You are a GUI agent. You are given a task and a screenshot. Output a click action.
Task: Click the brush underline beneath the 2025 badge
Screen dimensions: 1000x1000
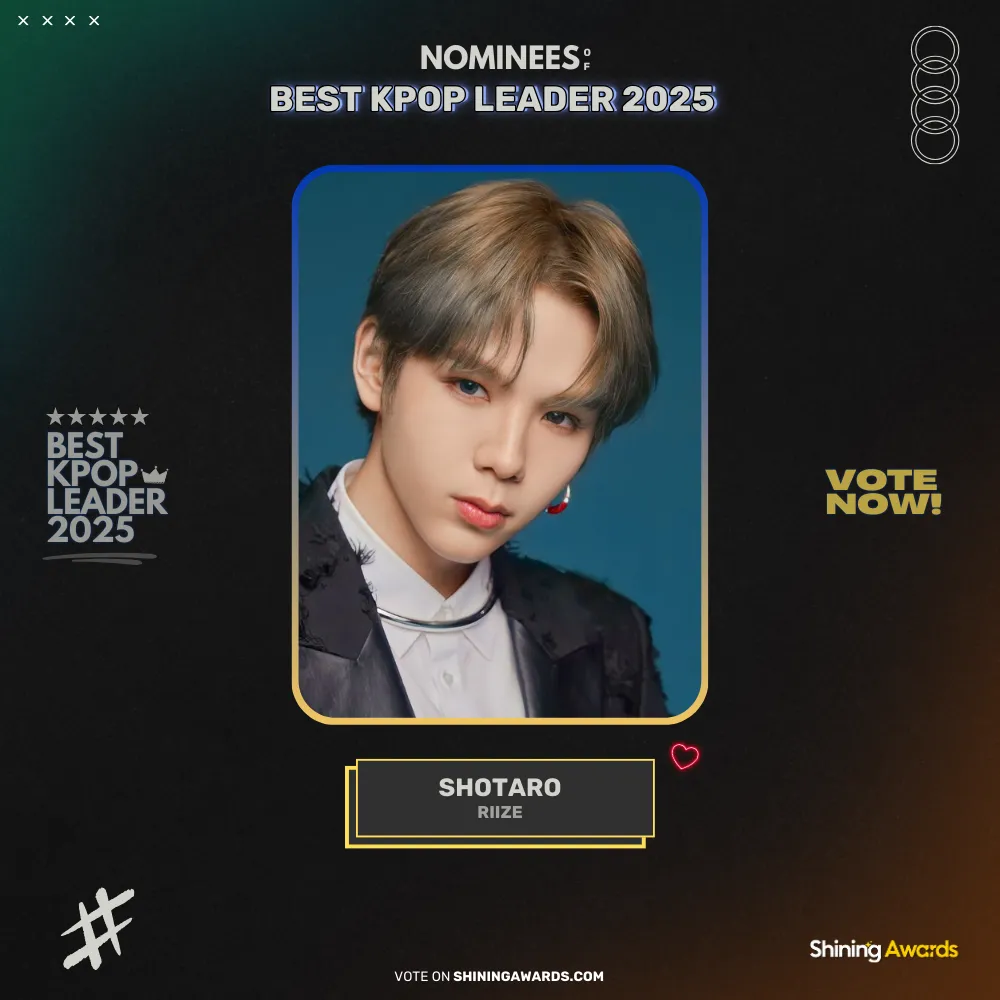pyautogui.click(x=99, y=559)
